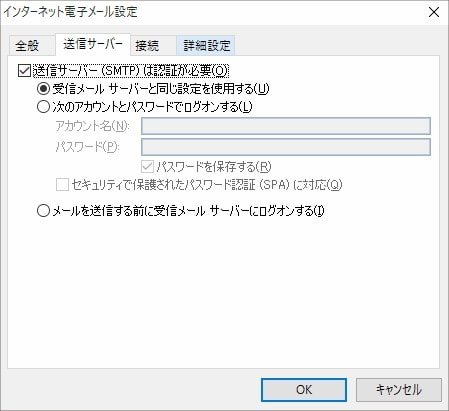Confirm settings with the OK button
The image size is (449, 411).
pyautogui.click(x=304, y=390)
